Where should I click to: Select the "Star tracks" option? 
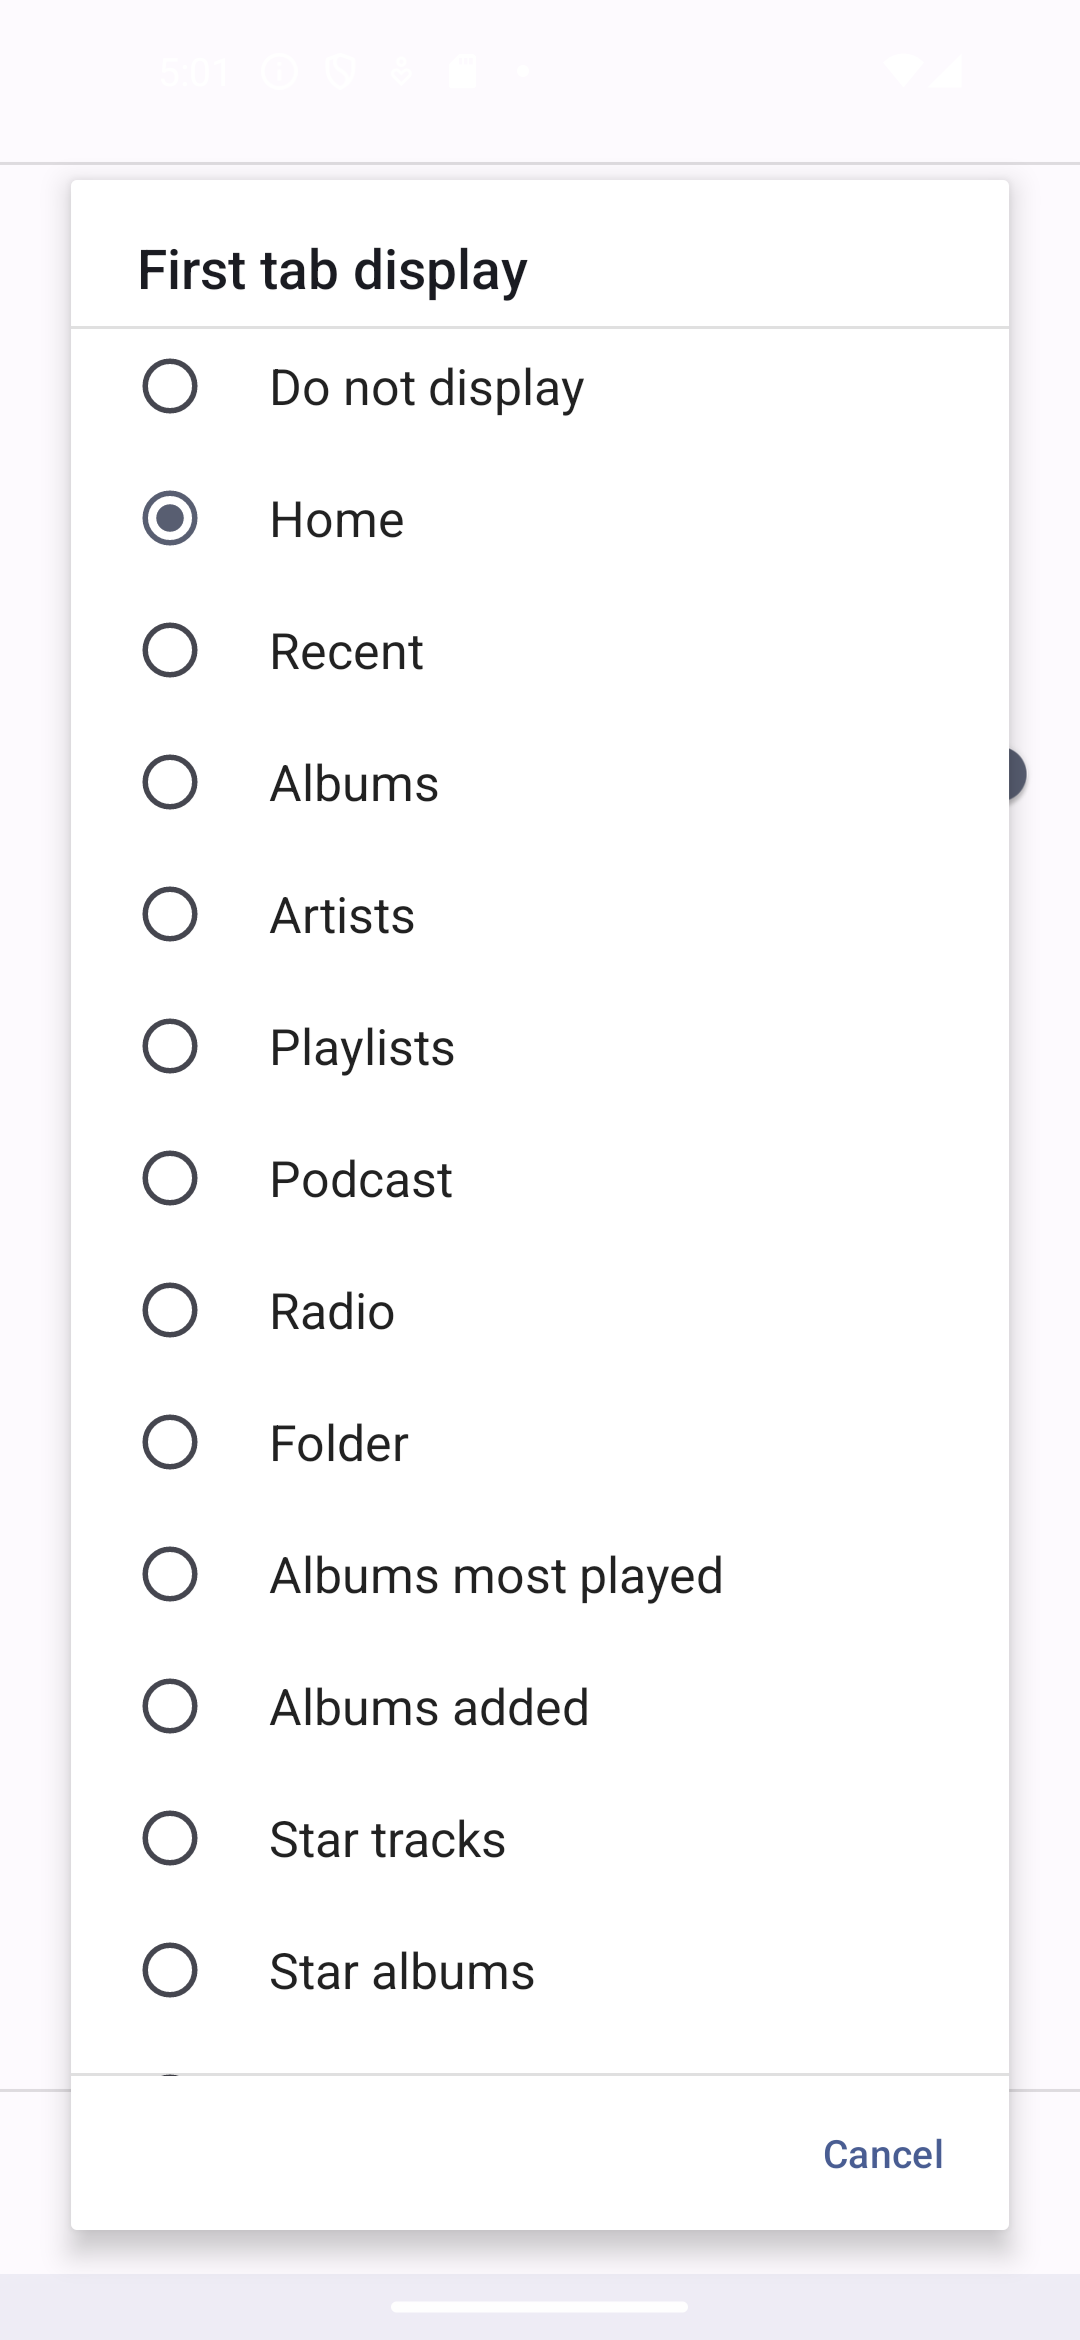170,1839
